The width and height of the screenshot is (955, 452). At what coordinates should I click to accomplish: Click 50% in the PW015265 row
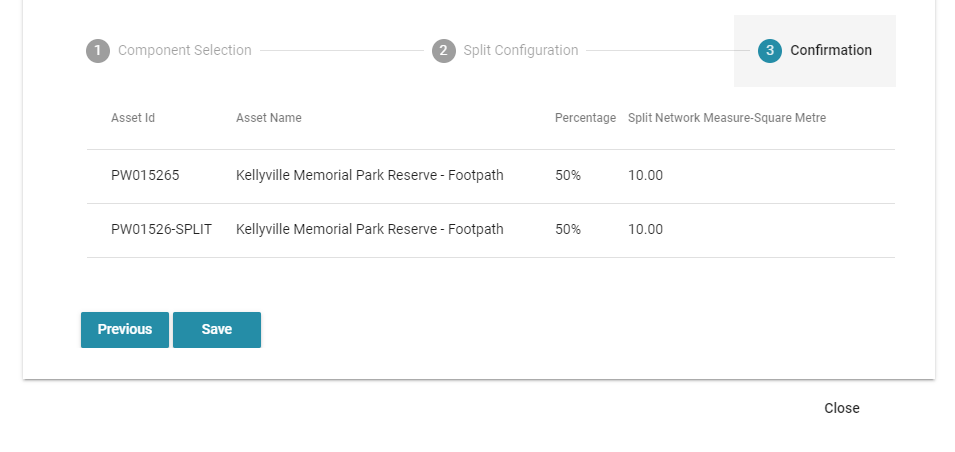tap(568, 175)
